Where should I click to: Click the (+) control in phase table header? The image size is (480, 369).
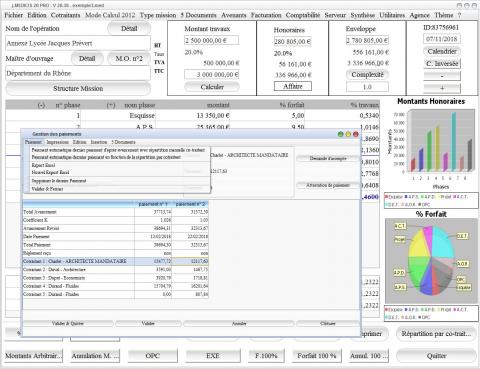(111, 105)
